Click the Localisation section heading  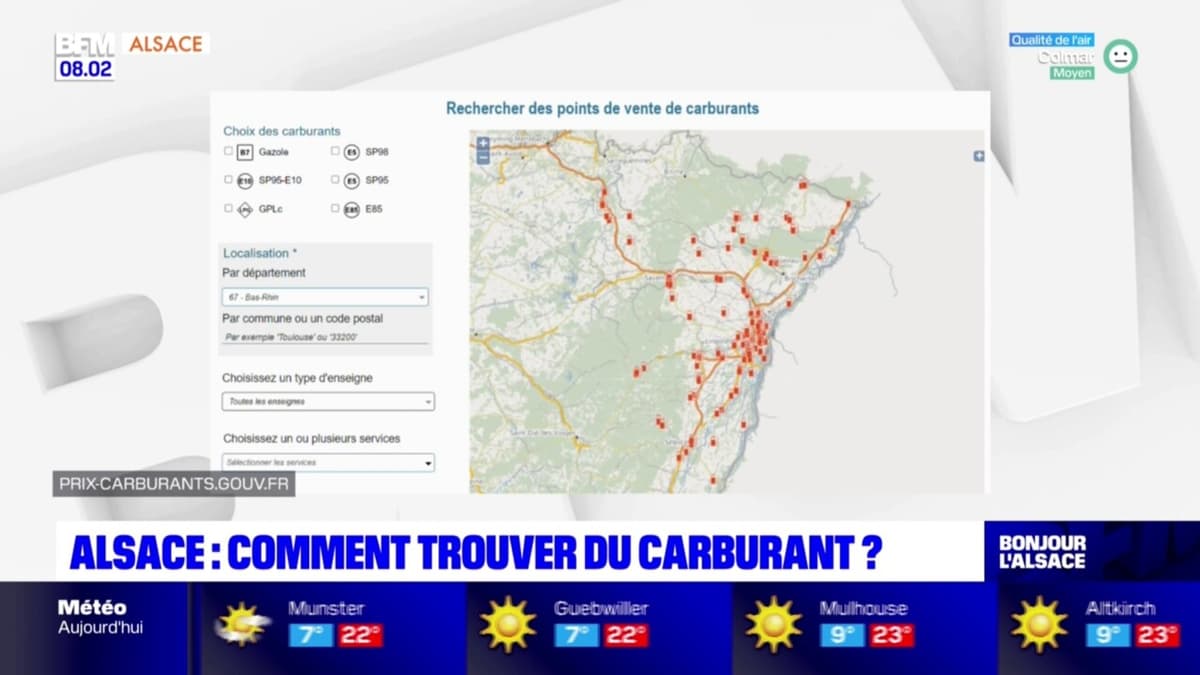click(x=260, y=254)
